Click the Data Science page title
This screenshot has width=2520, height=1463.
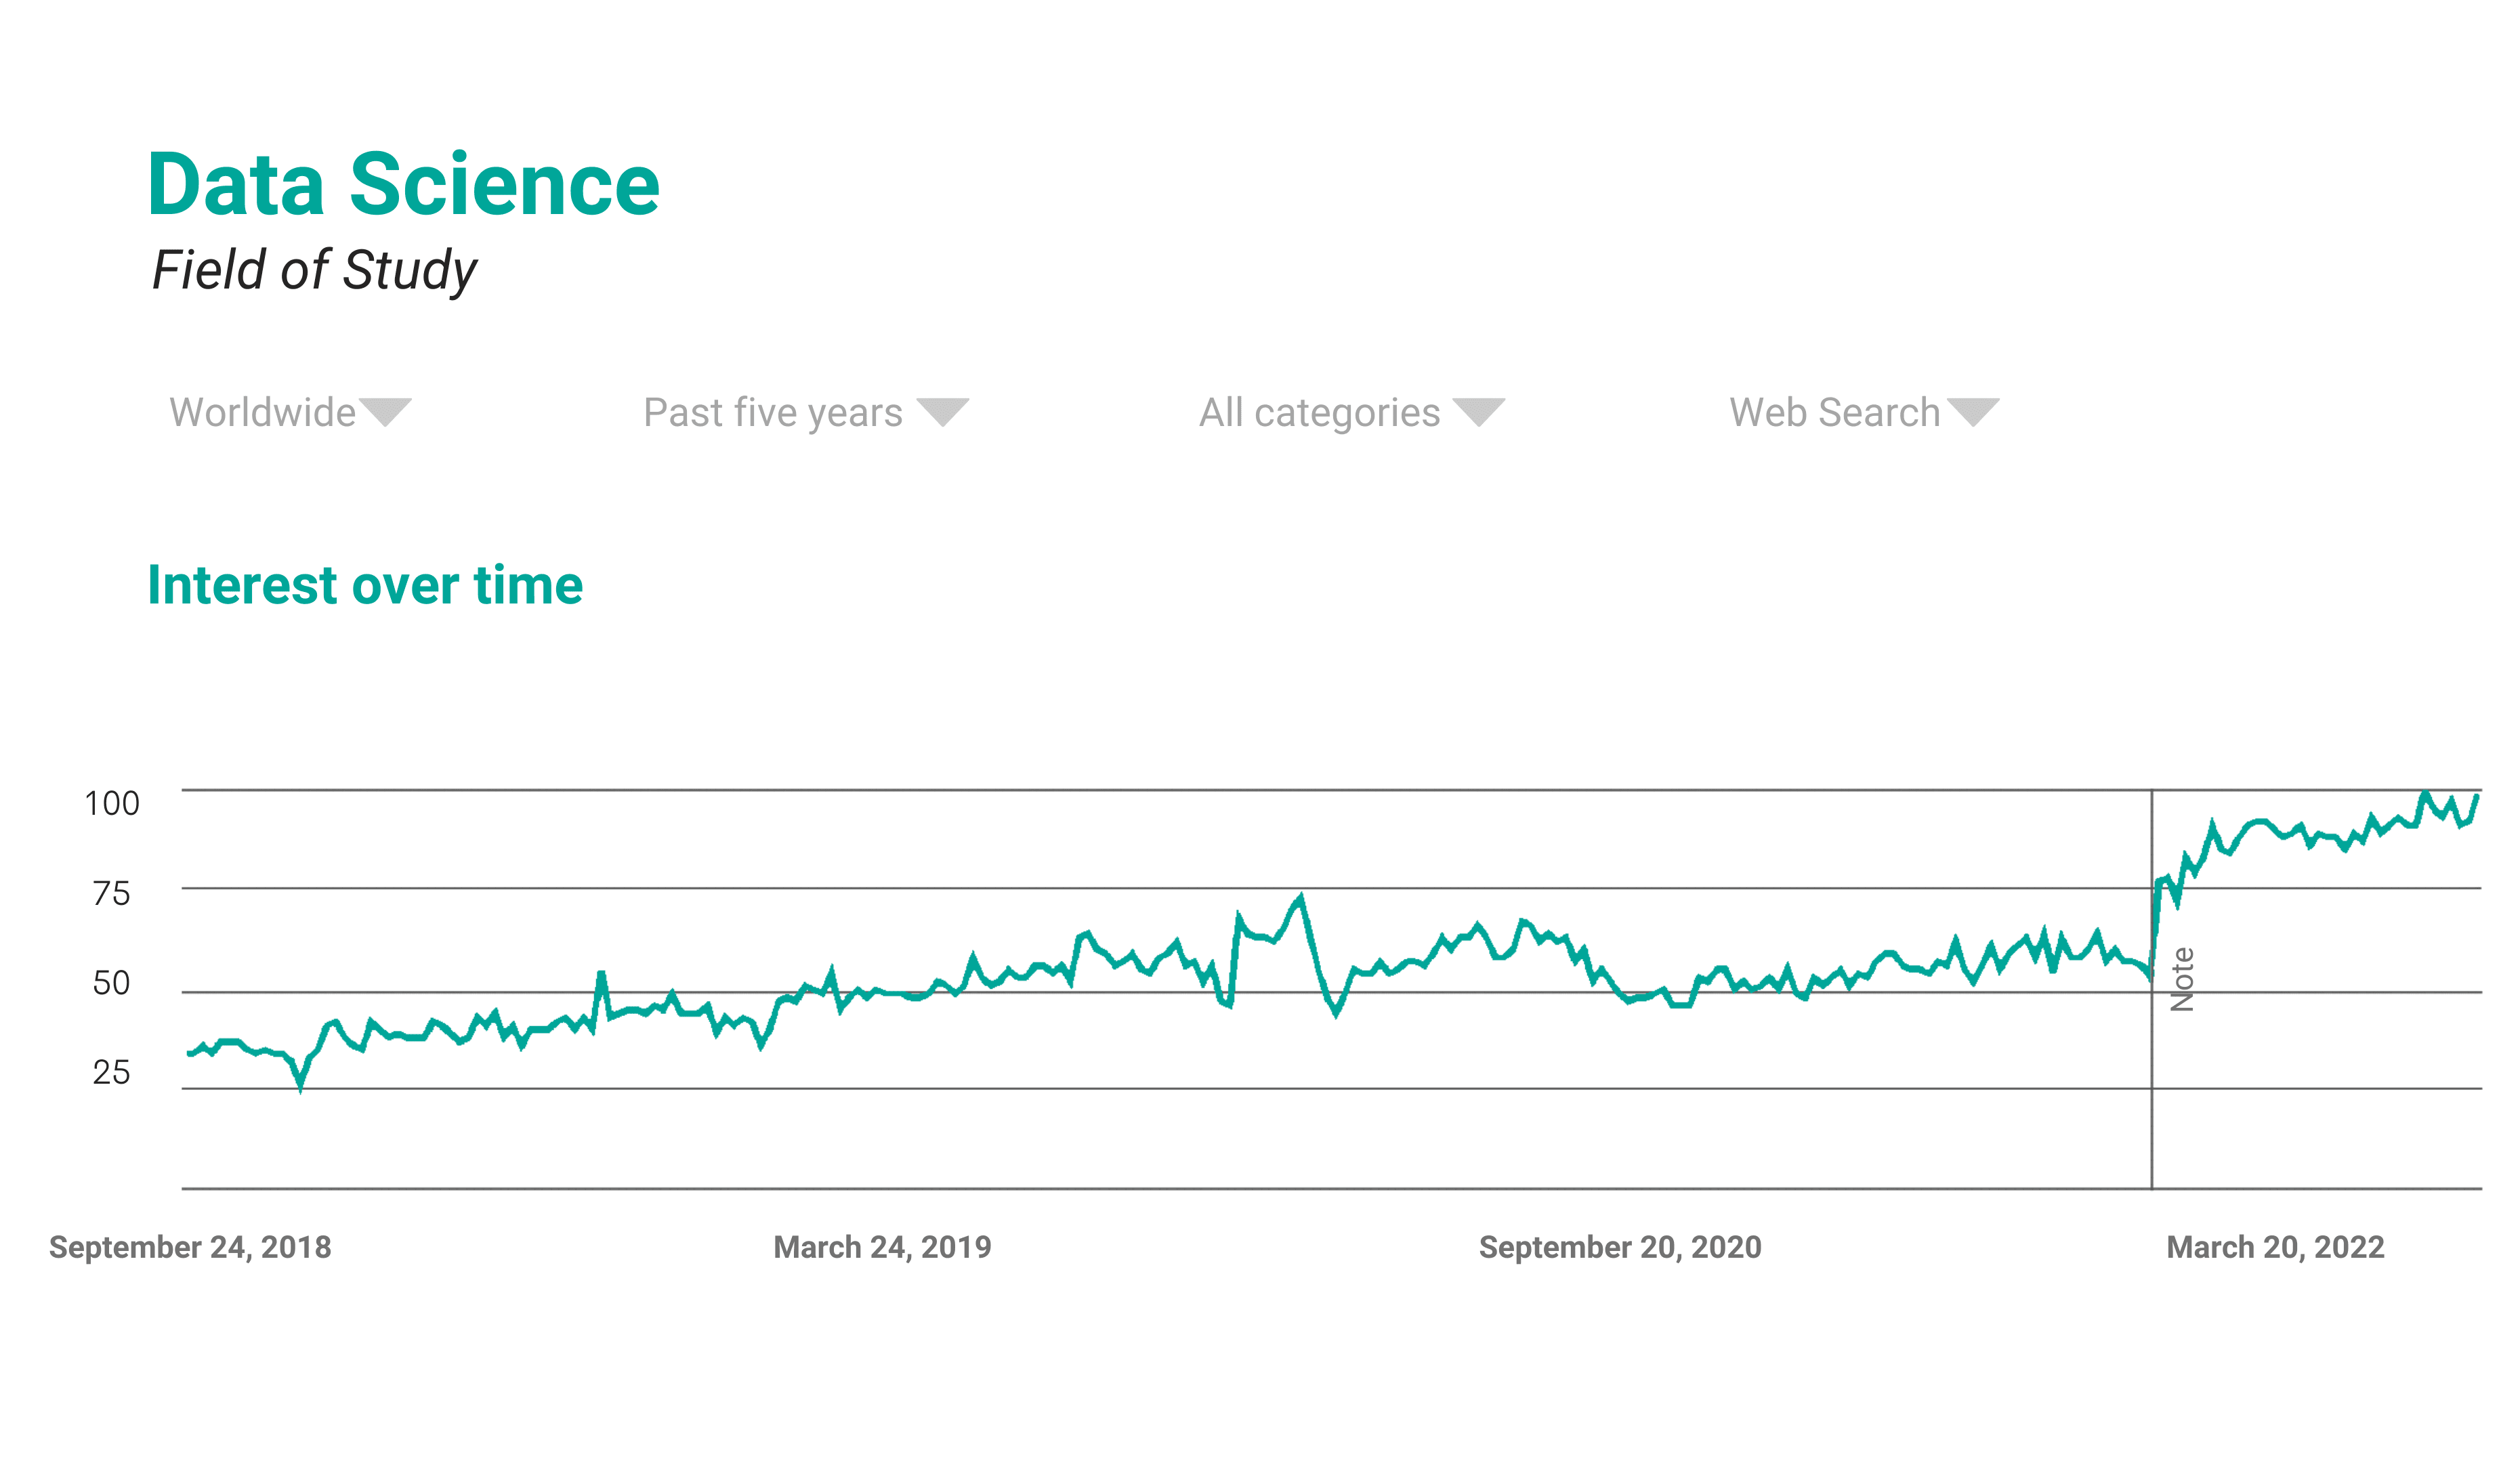point(404,184)
